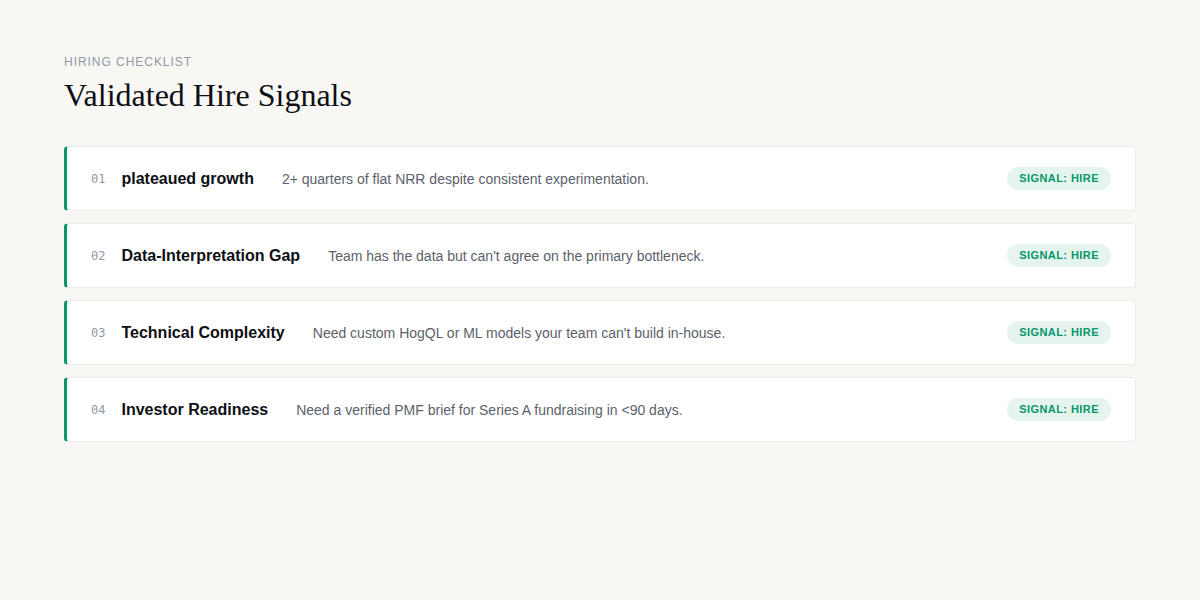Click the verified PMF brief description text
The image size is (1200, 600).
pos(489,410)
